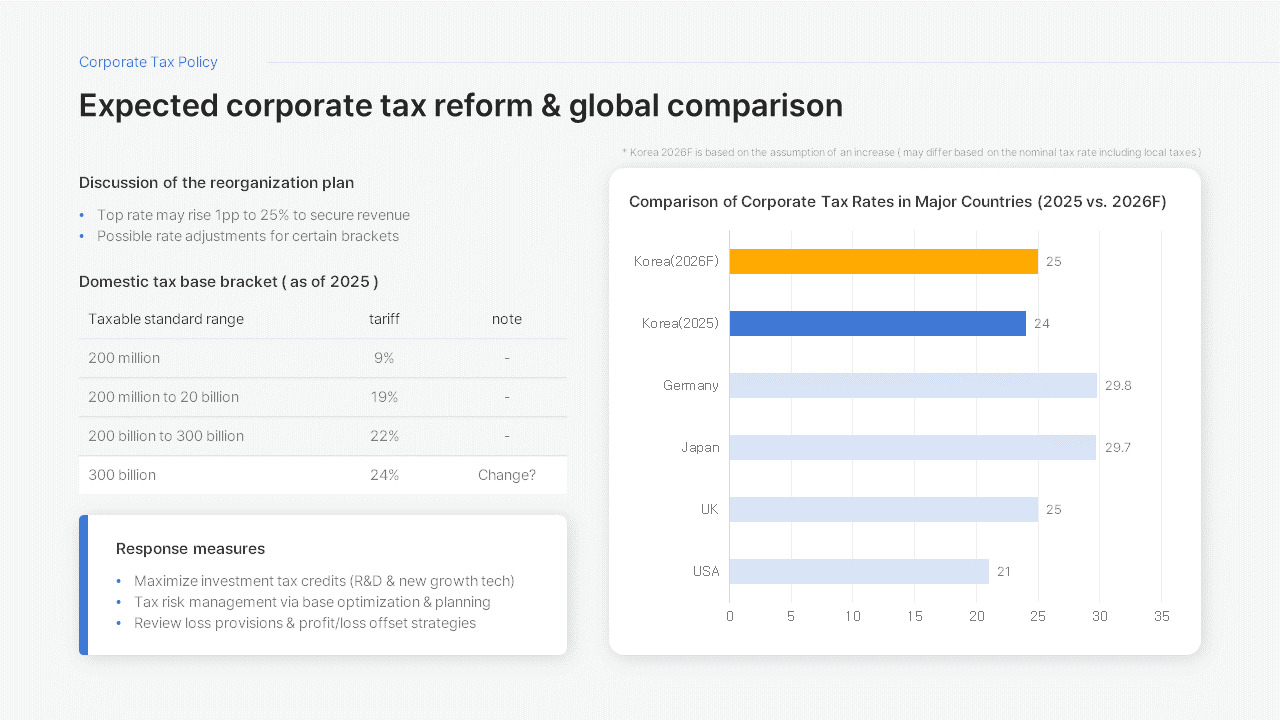The height and width of the screenshot is (720, 1280).
Task: Click the "22%" tariff cell
Action: (x=384, y=436)
